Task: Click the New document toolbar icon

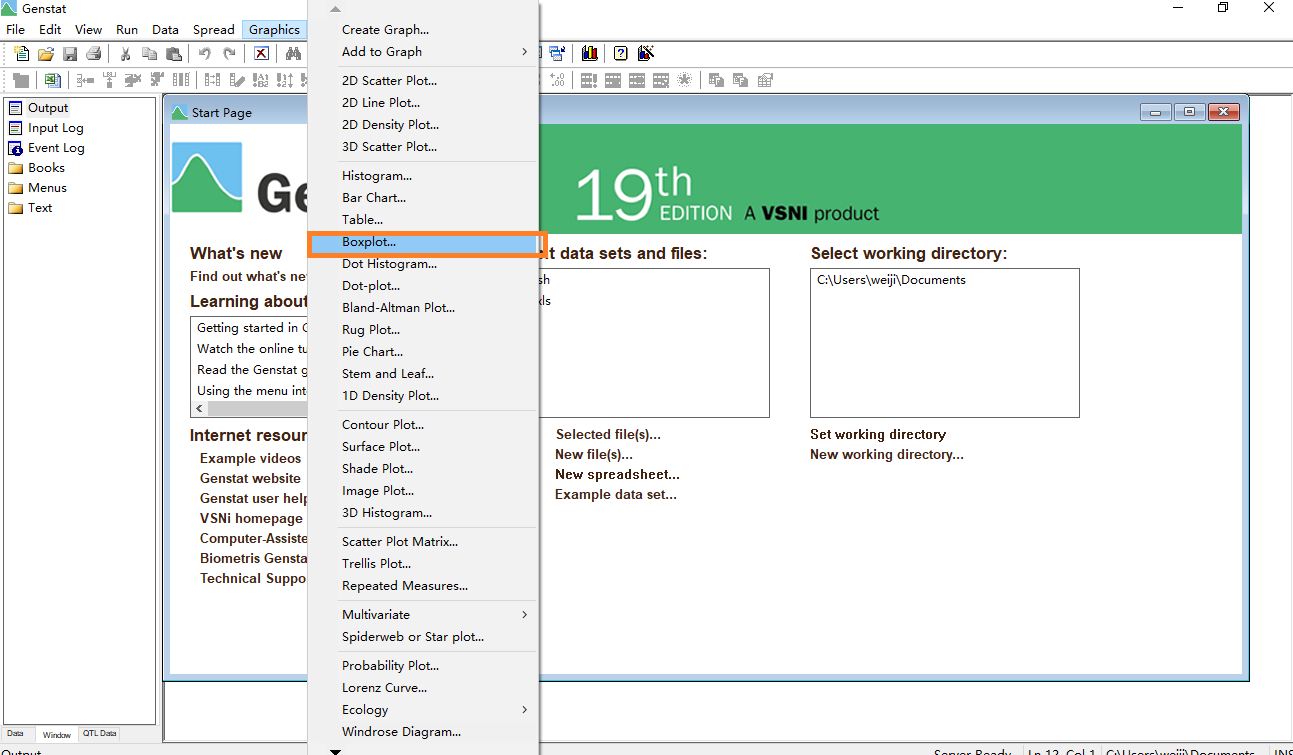Action: 22,53
